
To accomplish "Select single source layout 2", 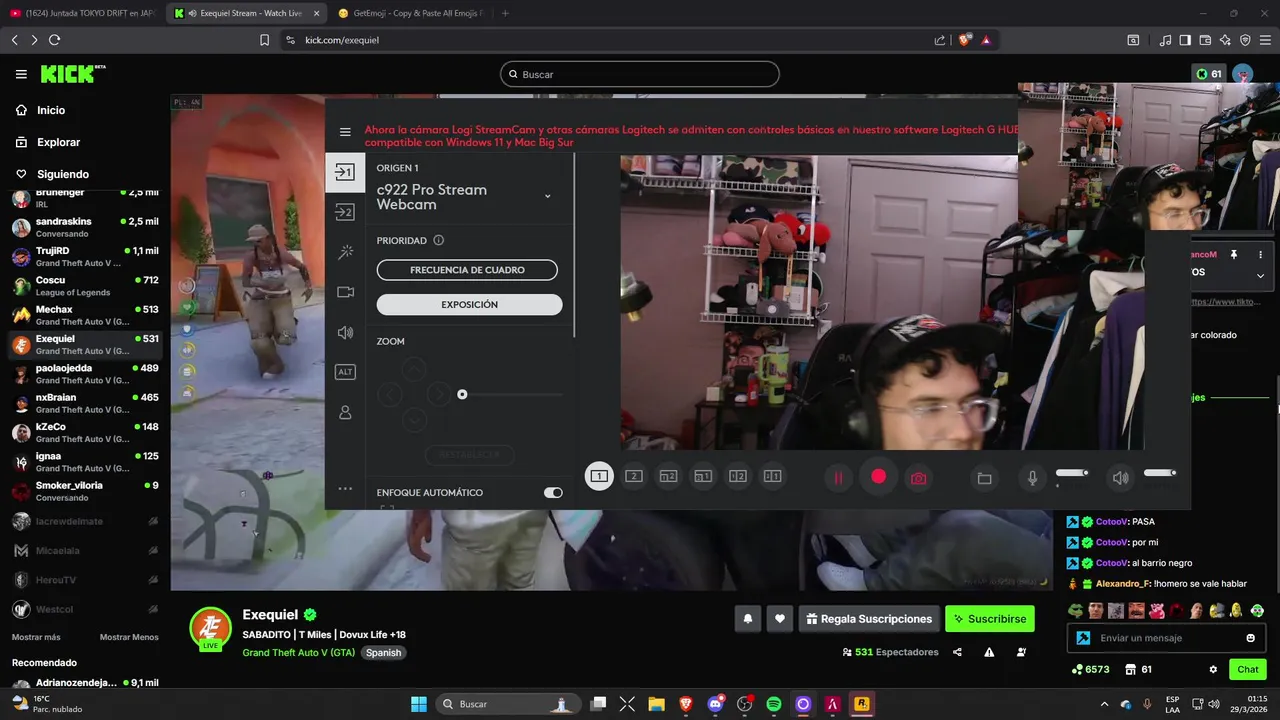I will coord(634,476).
